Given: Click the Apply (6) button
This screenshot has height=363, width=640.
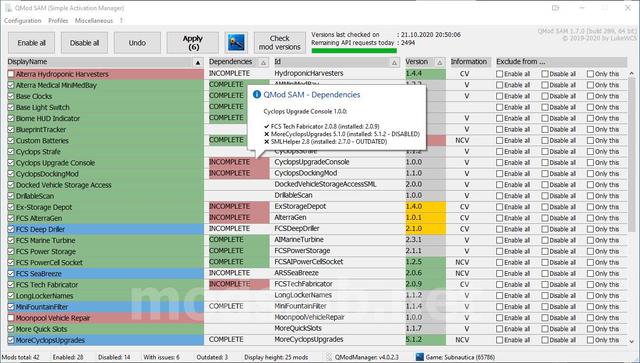Looking at the screenshot, I should coord(193,42).
